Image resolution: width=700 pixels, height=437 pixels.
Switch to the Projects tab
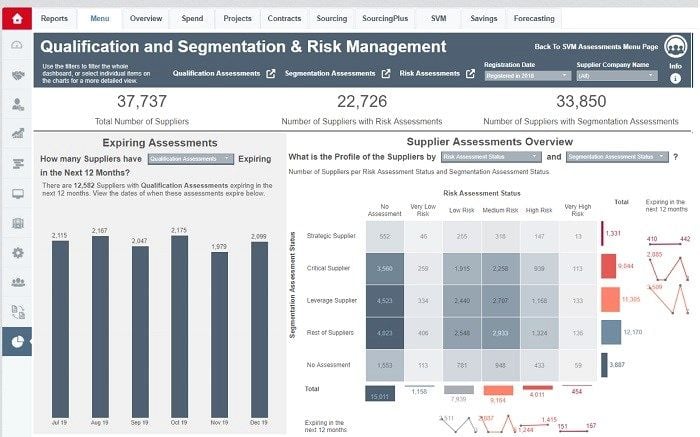pos(238,18)
